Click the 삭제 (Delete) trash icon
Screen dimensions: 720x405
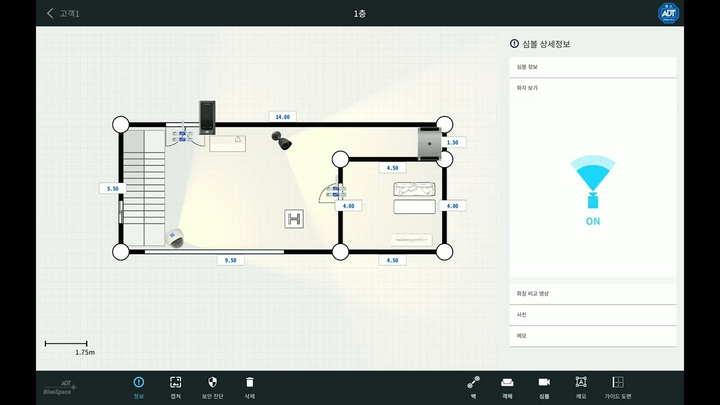pyautogui.click(x=250, y=386)
